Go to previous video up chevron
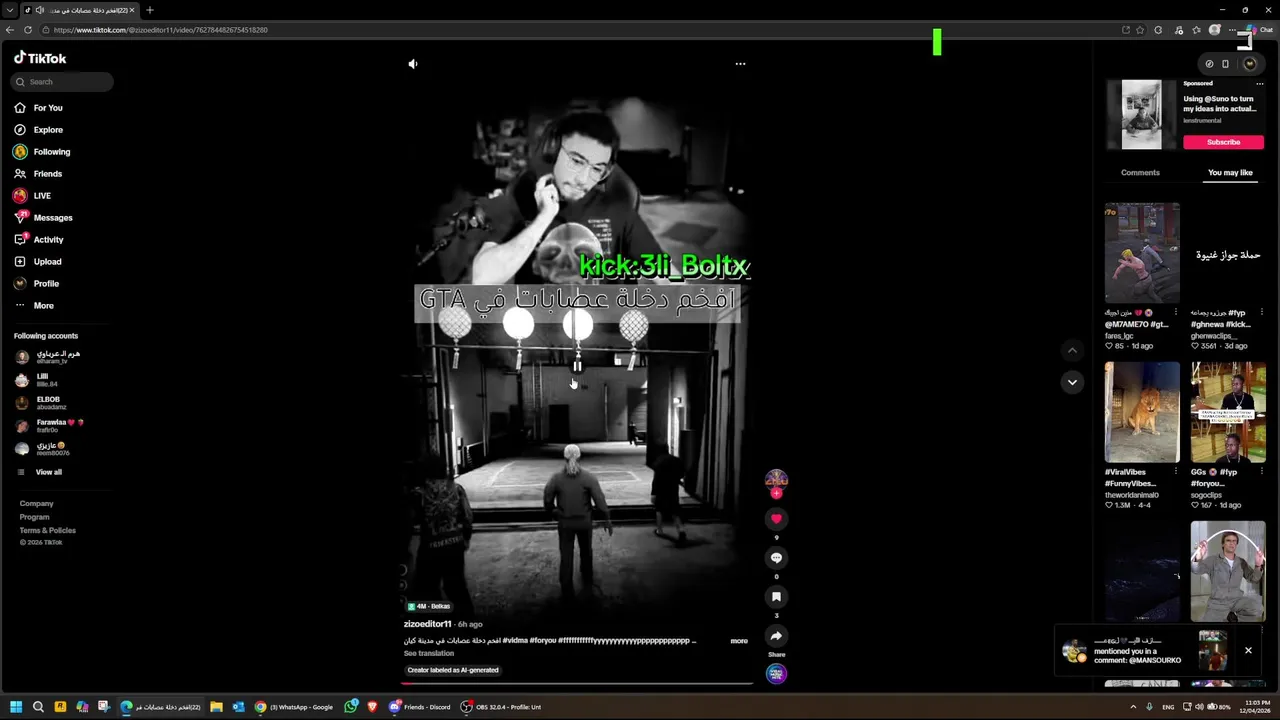Image resolution: width=1280 pixels, height=720 pixels. pos(1072,350)
